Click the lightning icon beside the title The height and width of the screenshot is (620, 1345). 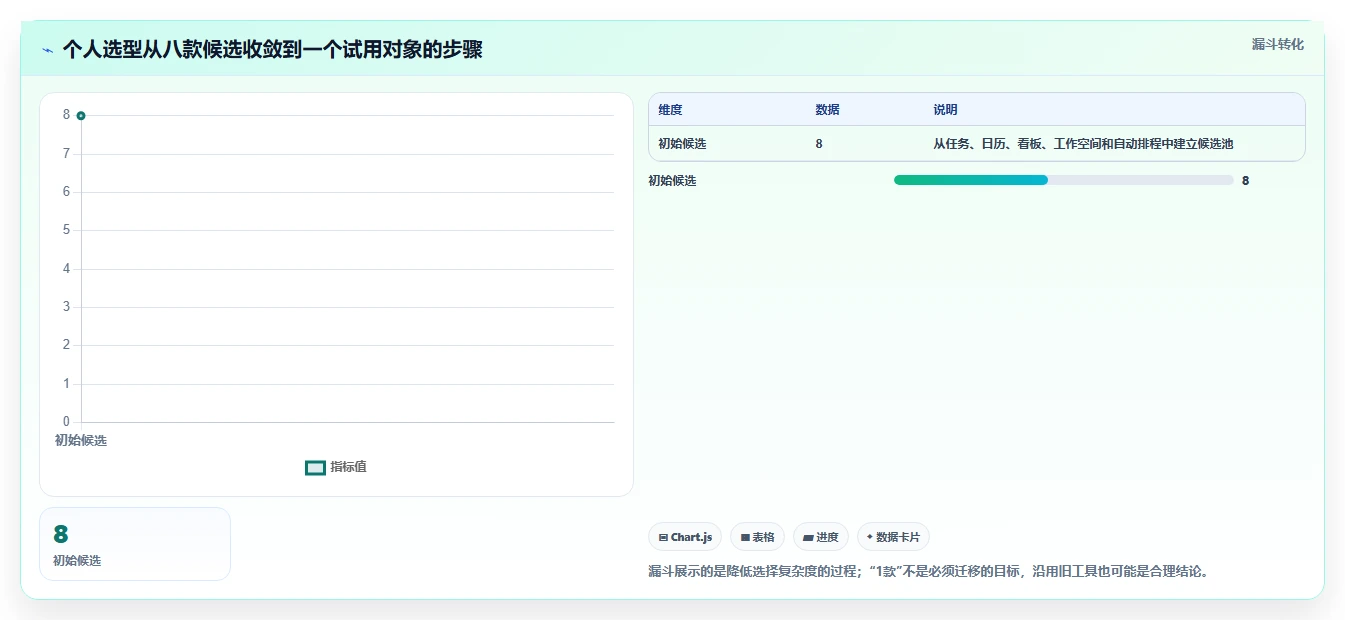47,50
